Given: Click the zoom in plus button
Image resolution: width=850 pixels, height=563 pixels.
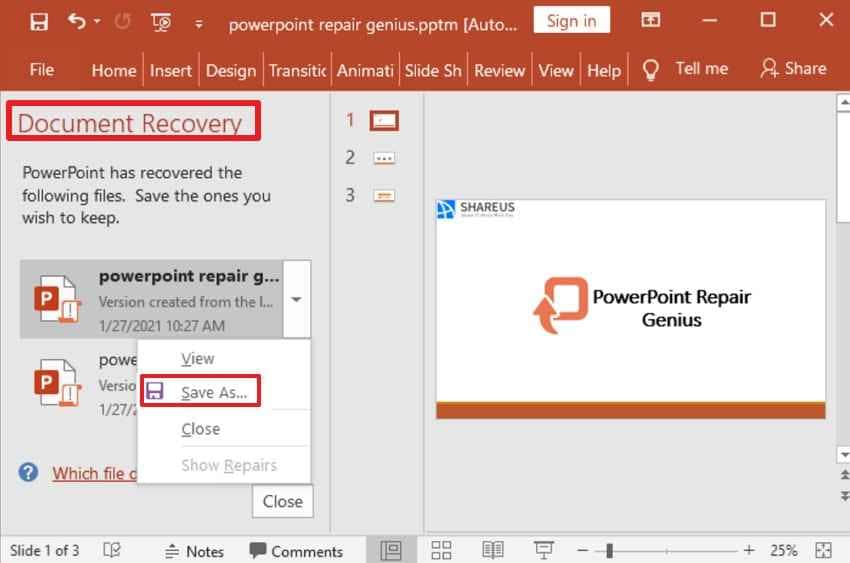Looking at the screenshot, I should 749,551.
